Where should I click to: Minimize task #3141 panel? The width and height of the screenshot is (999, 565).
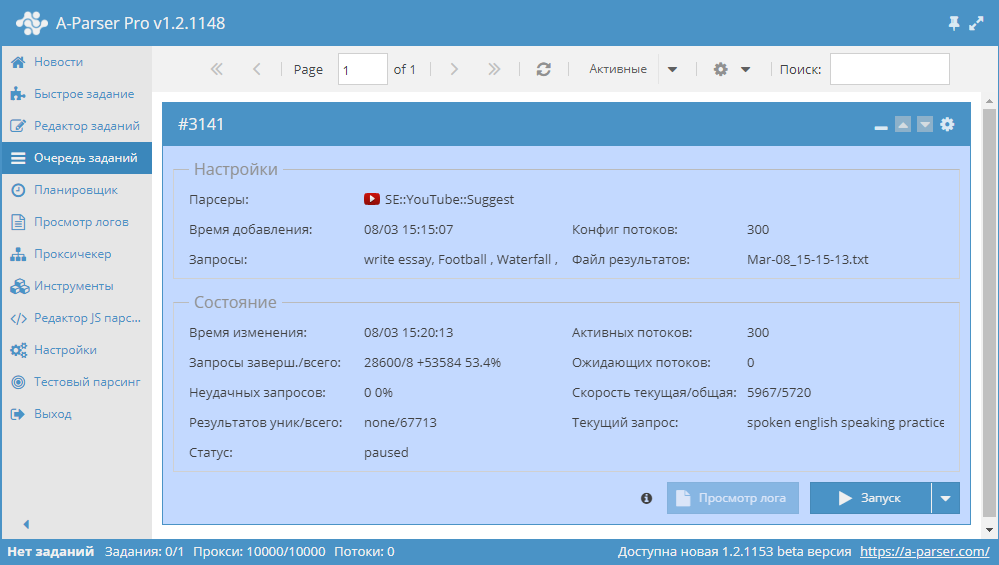(x=881, y=126)
